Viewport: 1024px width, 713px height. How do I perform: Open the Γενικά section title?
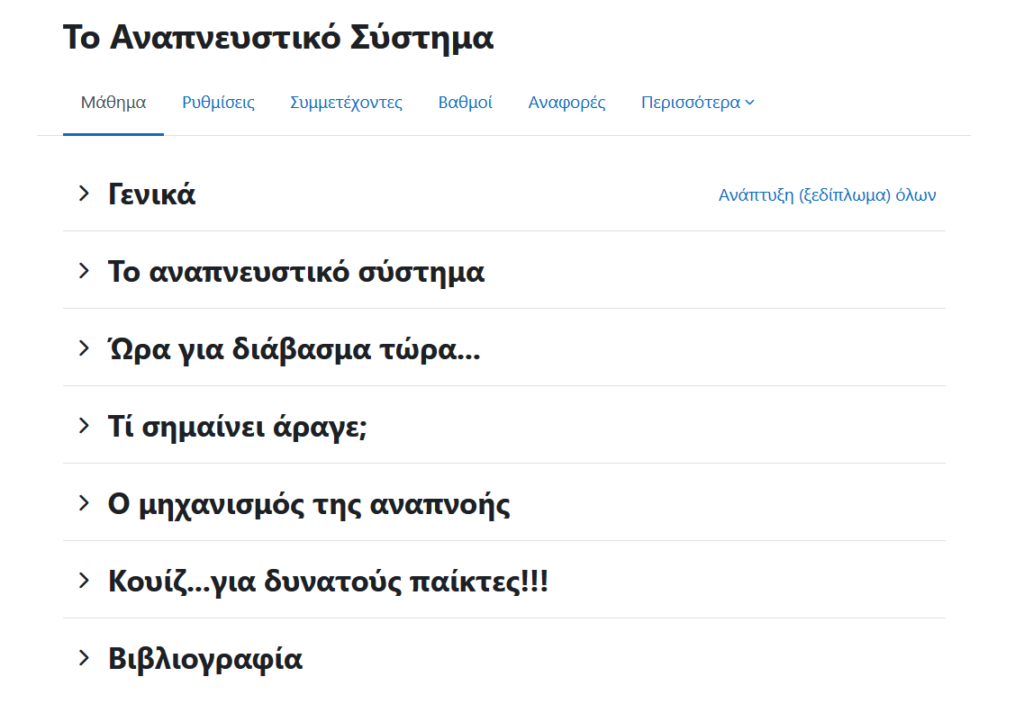tap(152, 195)
